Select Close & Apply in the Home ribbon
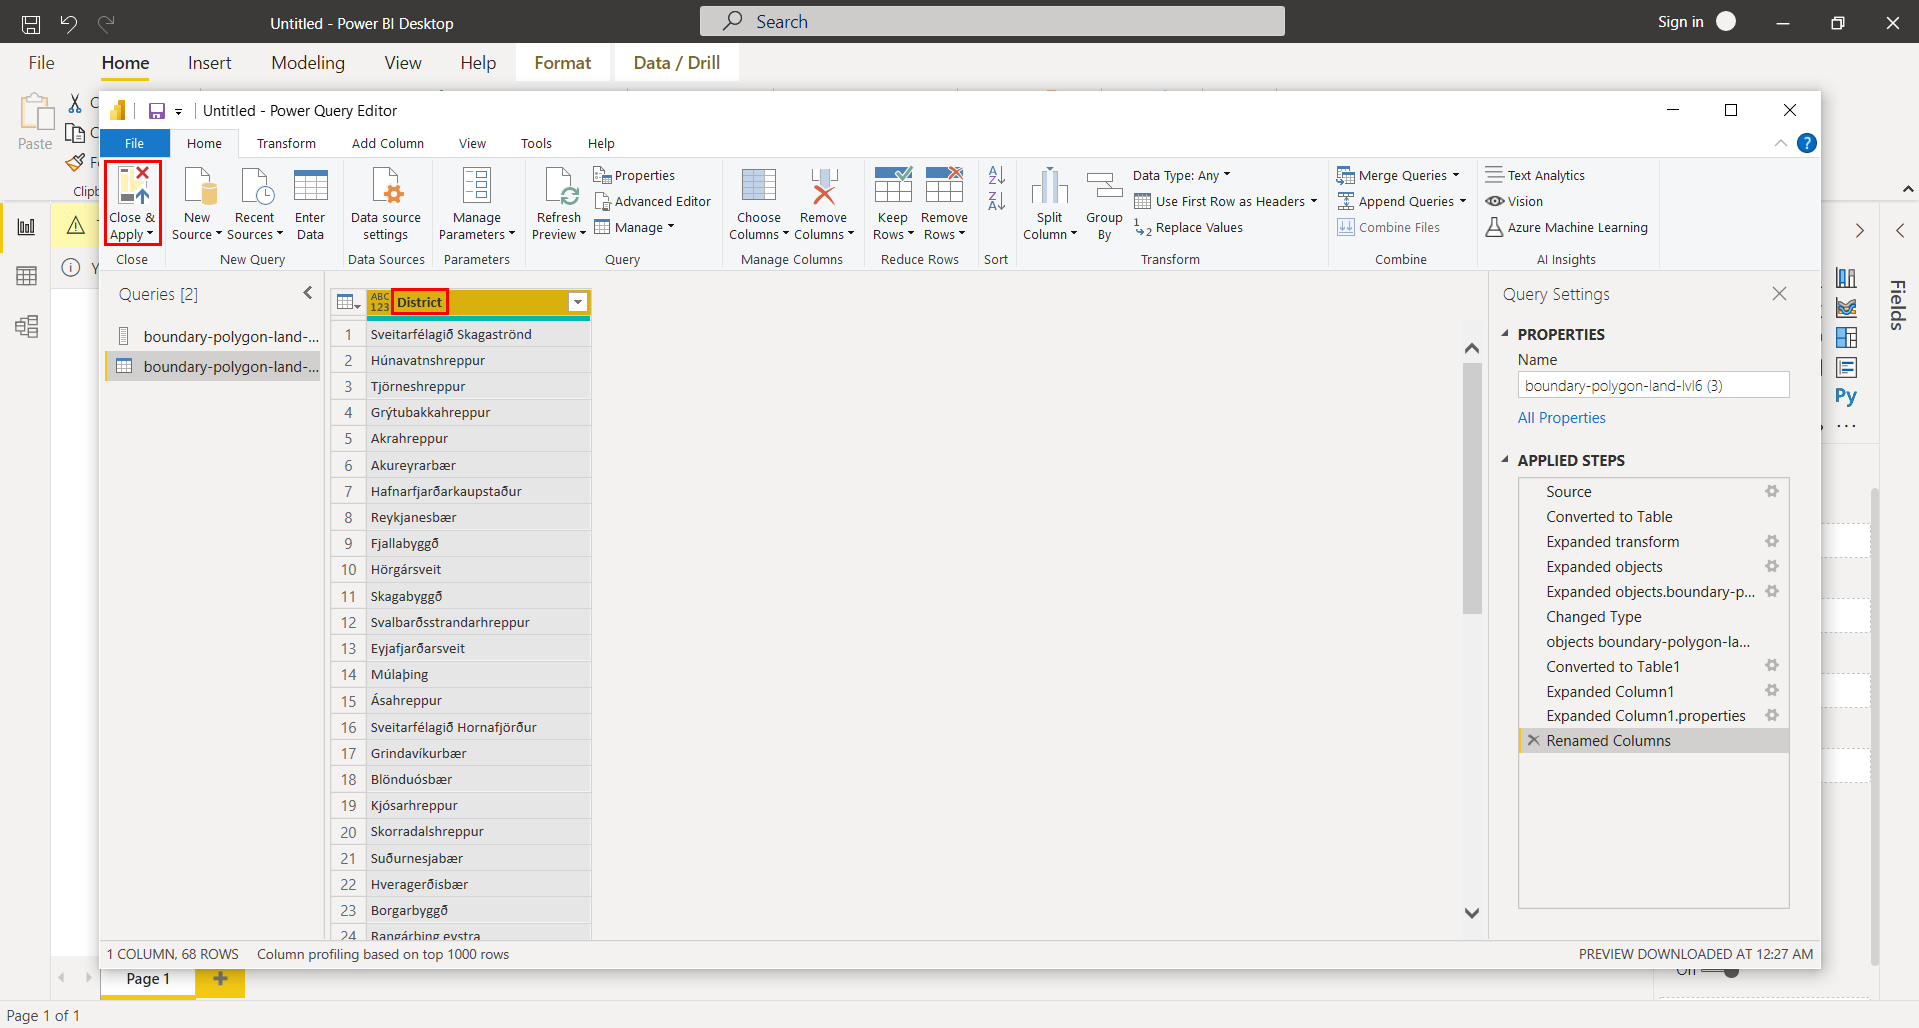Viewport: 1919px width, 1028px height. [x=132, y=202]
